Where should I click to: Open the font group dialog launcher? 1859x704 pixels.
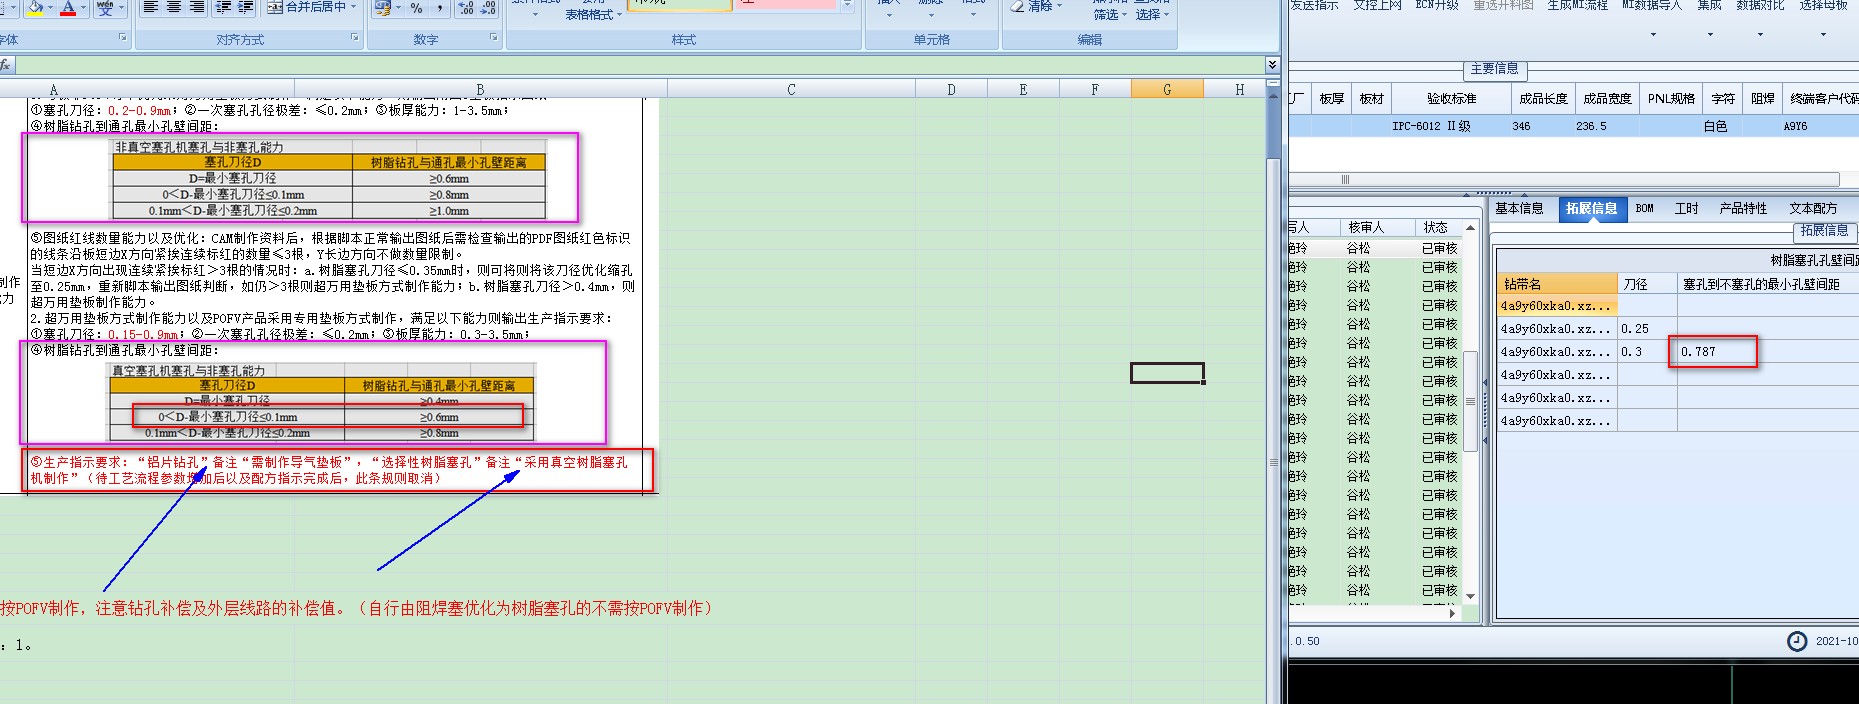tap(123, 38)
